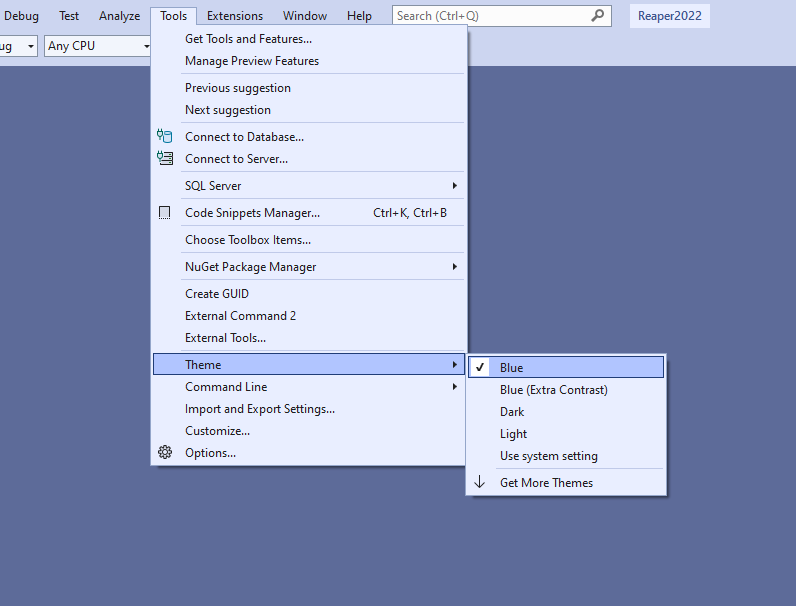Image resolution: width=796 pixels, height=606 pixels.
Task: Click the Options gear icon
Action: (164, 452)
